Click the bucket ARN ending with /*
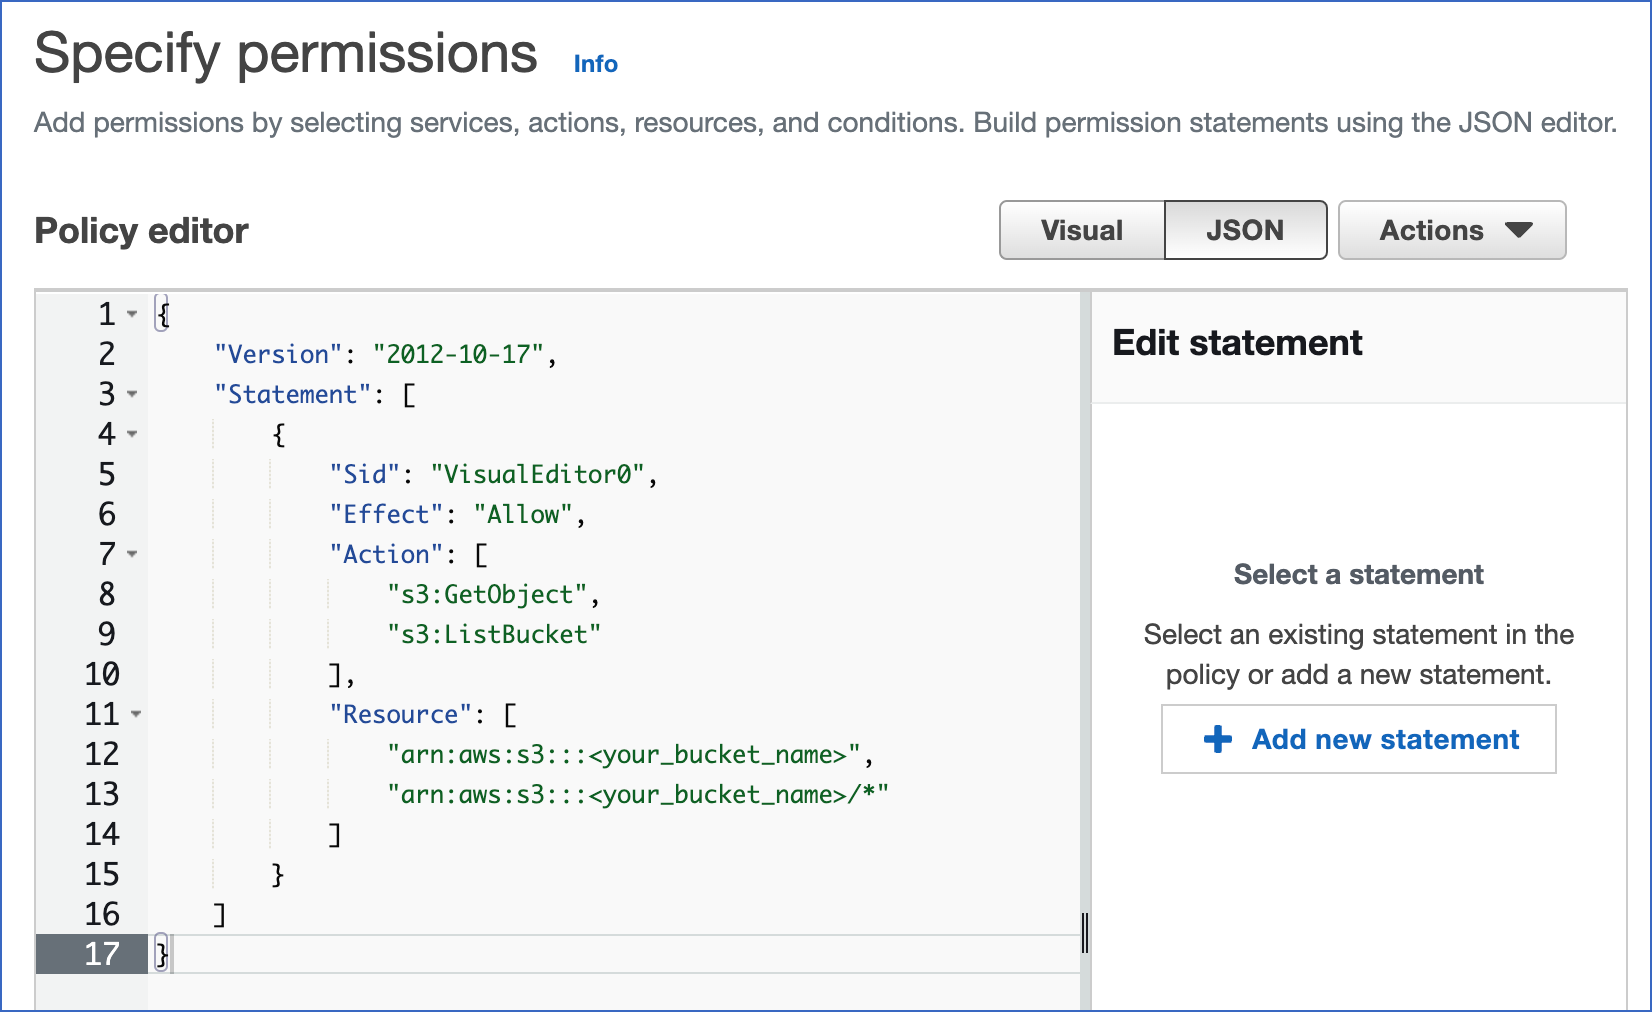The image size is (1652, 1012). click(x=638, y=794)
